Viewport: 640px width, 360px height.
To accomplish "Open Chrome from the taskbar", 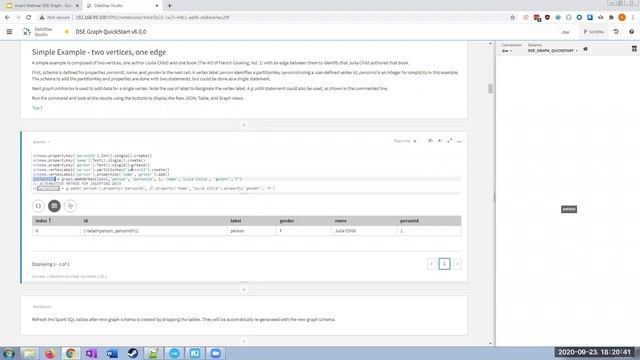I will pos(71,353).
